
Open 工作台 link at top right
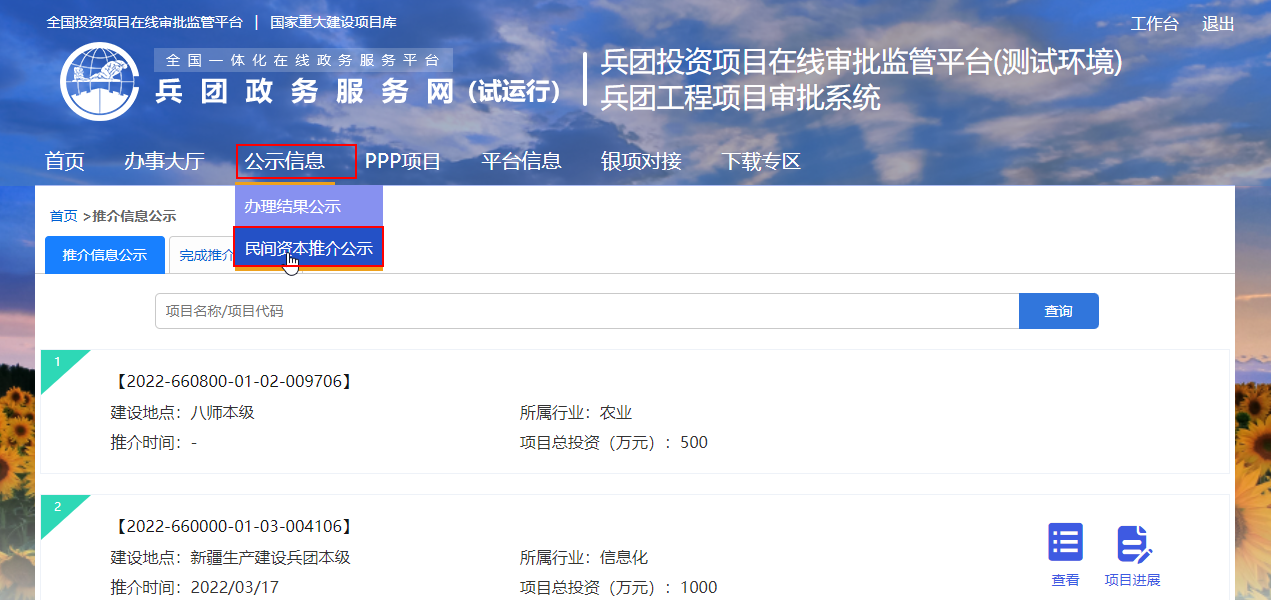click(1154, 24)
